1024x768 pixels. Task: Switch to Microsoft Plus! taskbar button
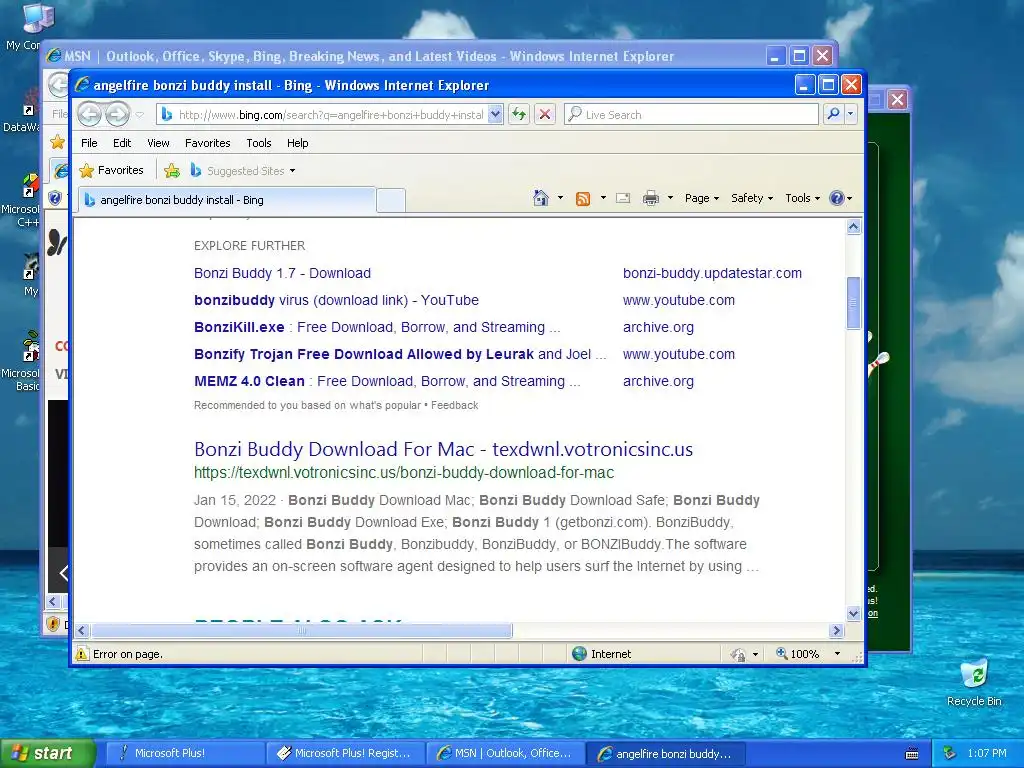tap(185, 753)
